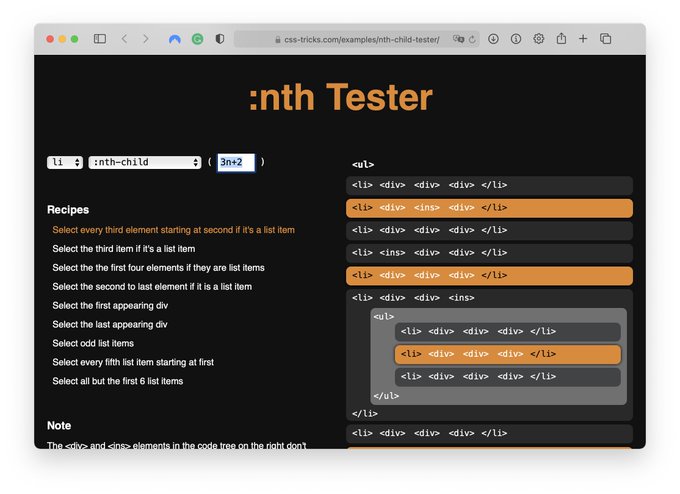
Task: Click the nested closing </ul> tag
Action: 386,396
